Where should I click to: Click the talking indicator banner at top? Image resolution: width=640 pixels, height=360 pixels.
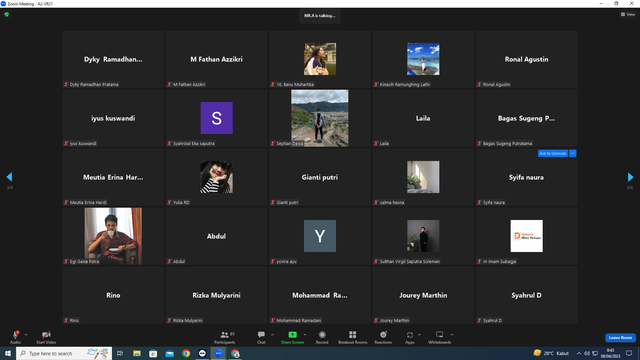(320, 16)
